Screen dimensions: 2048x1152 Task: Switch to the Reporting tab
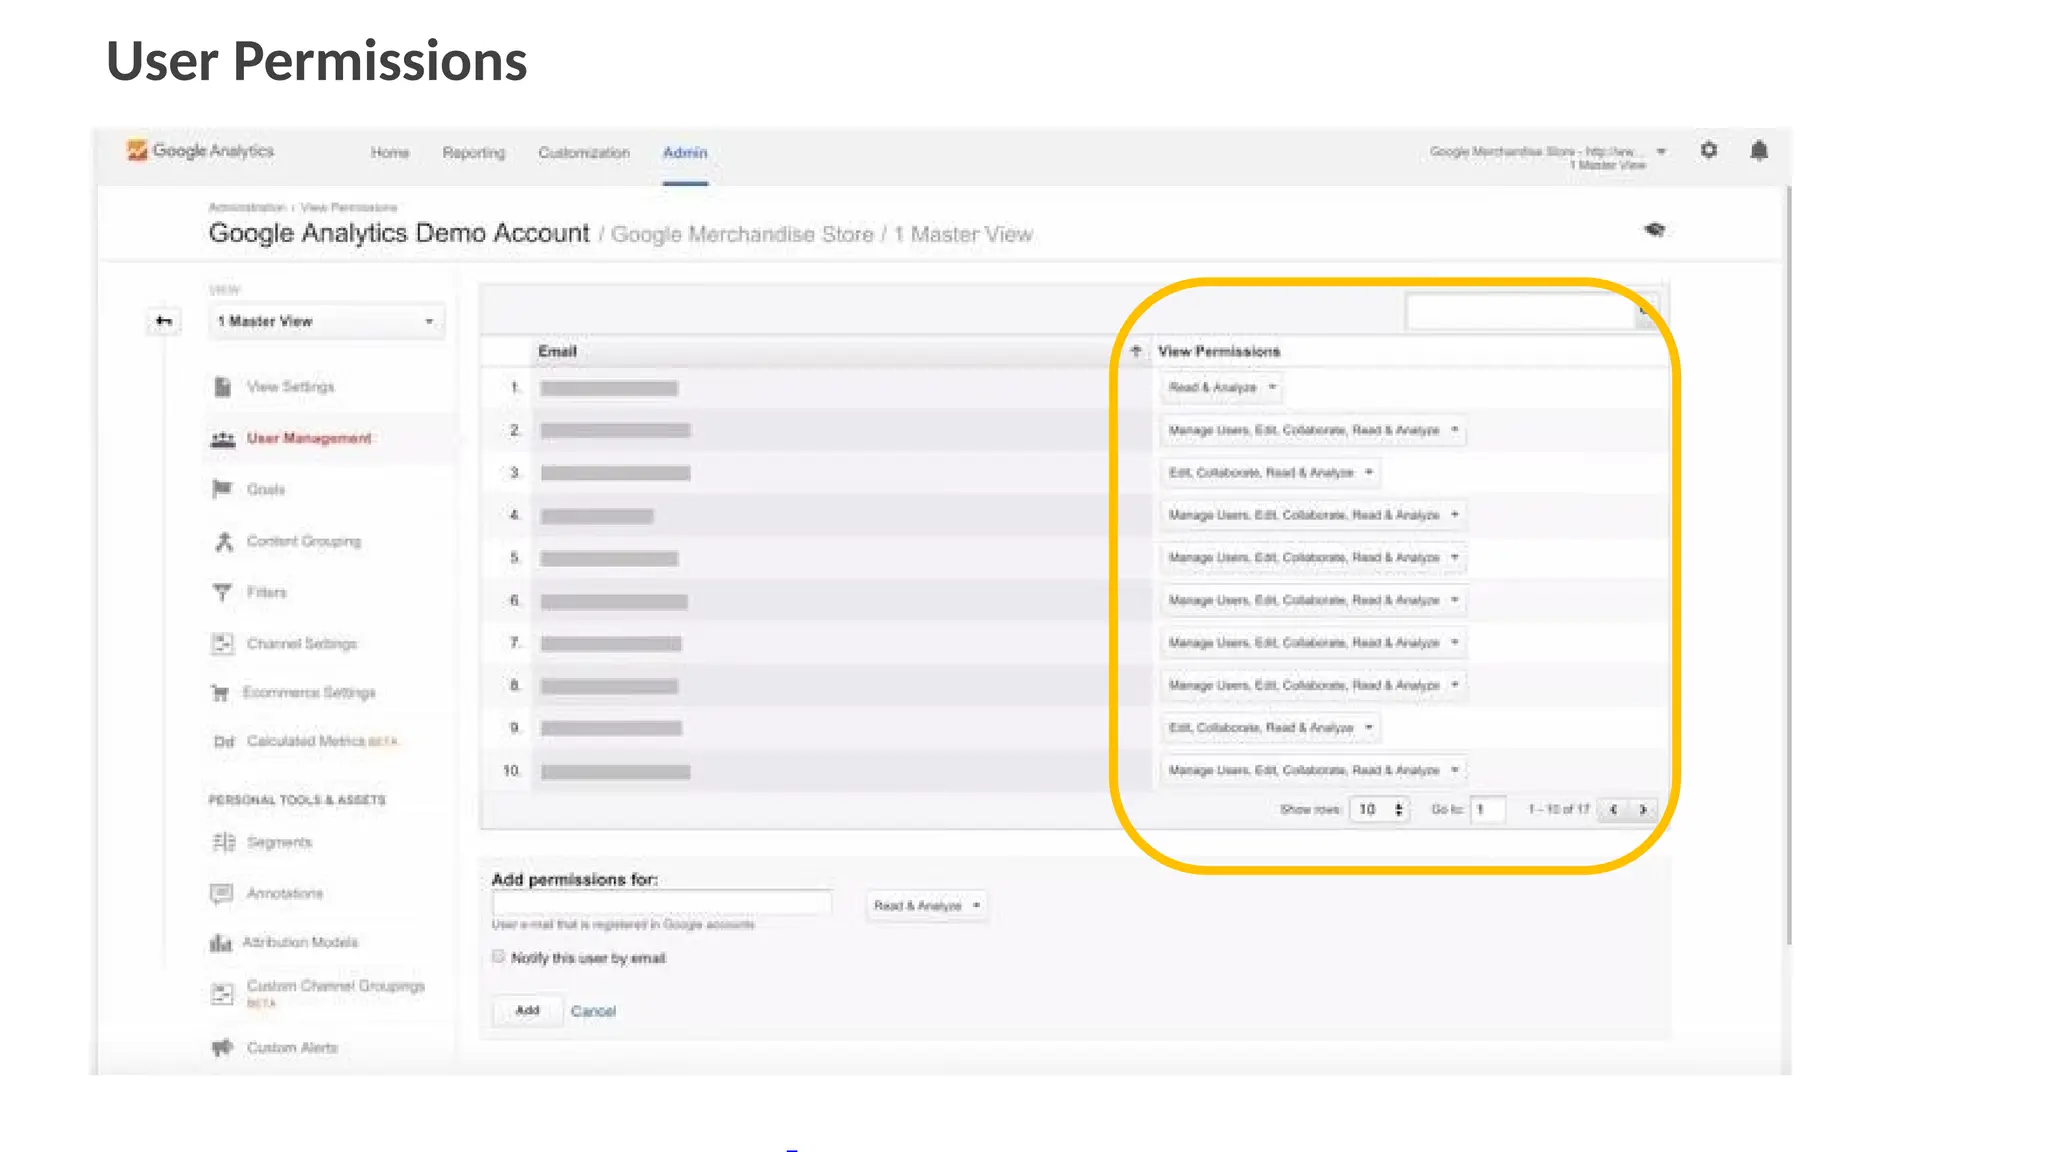(x=474, y=153)
